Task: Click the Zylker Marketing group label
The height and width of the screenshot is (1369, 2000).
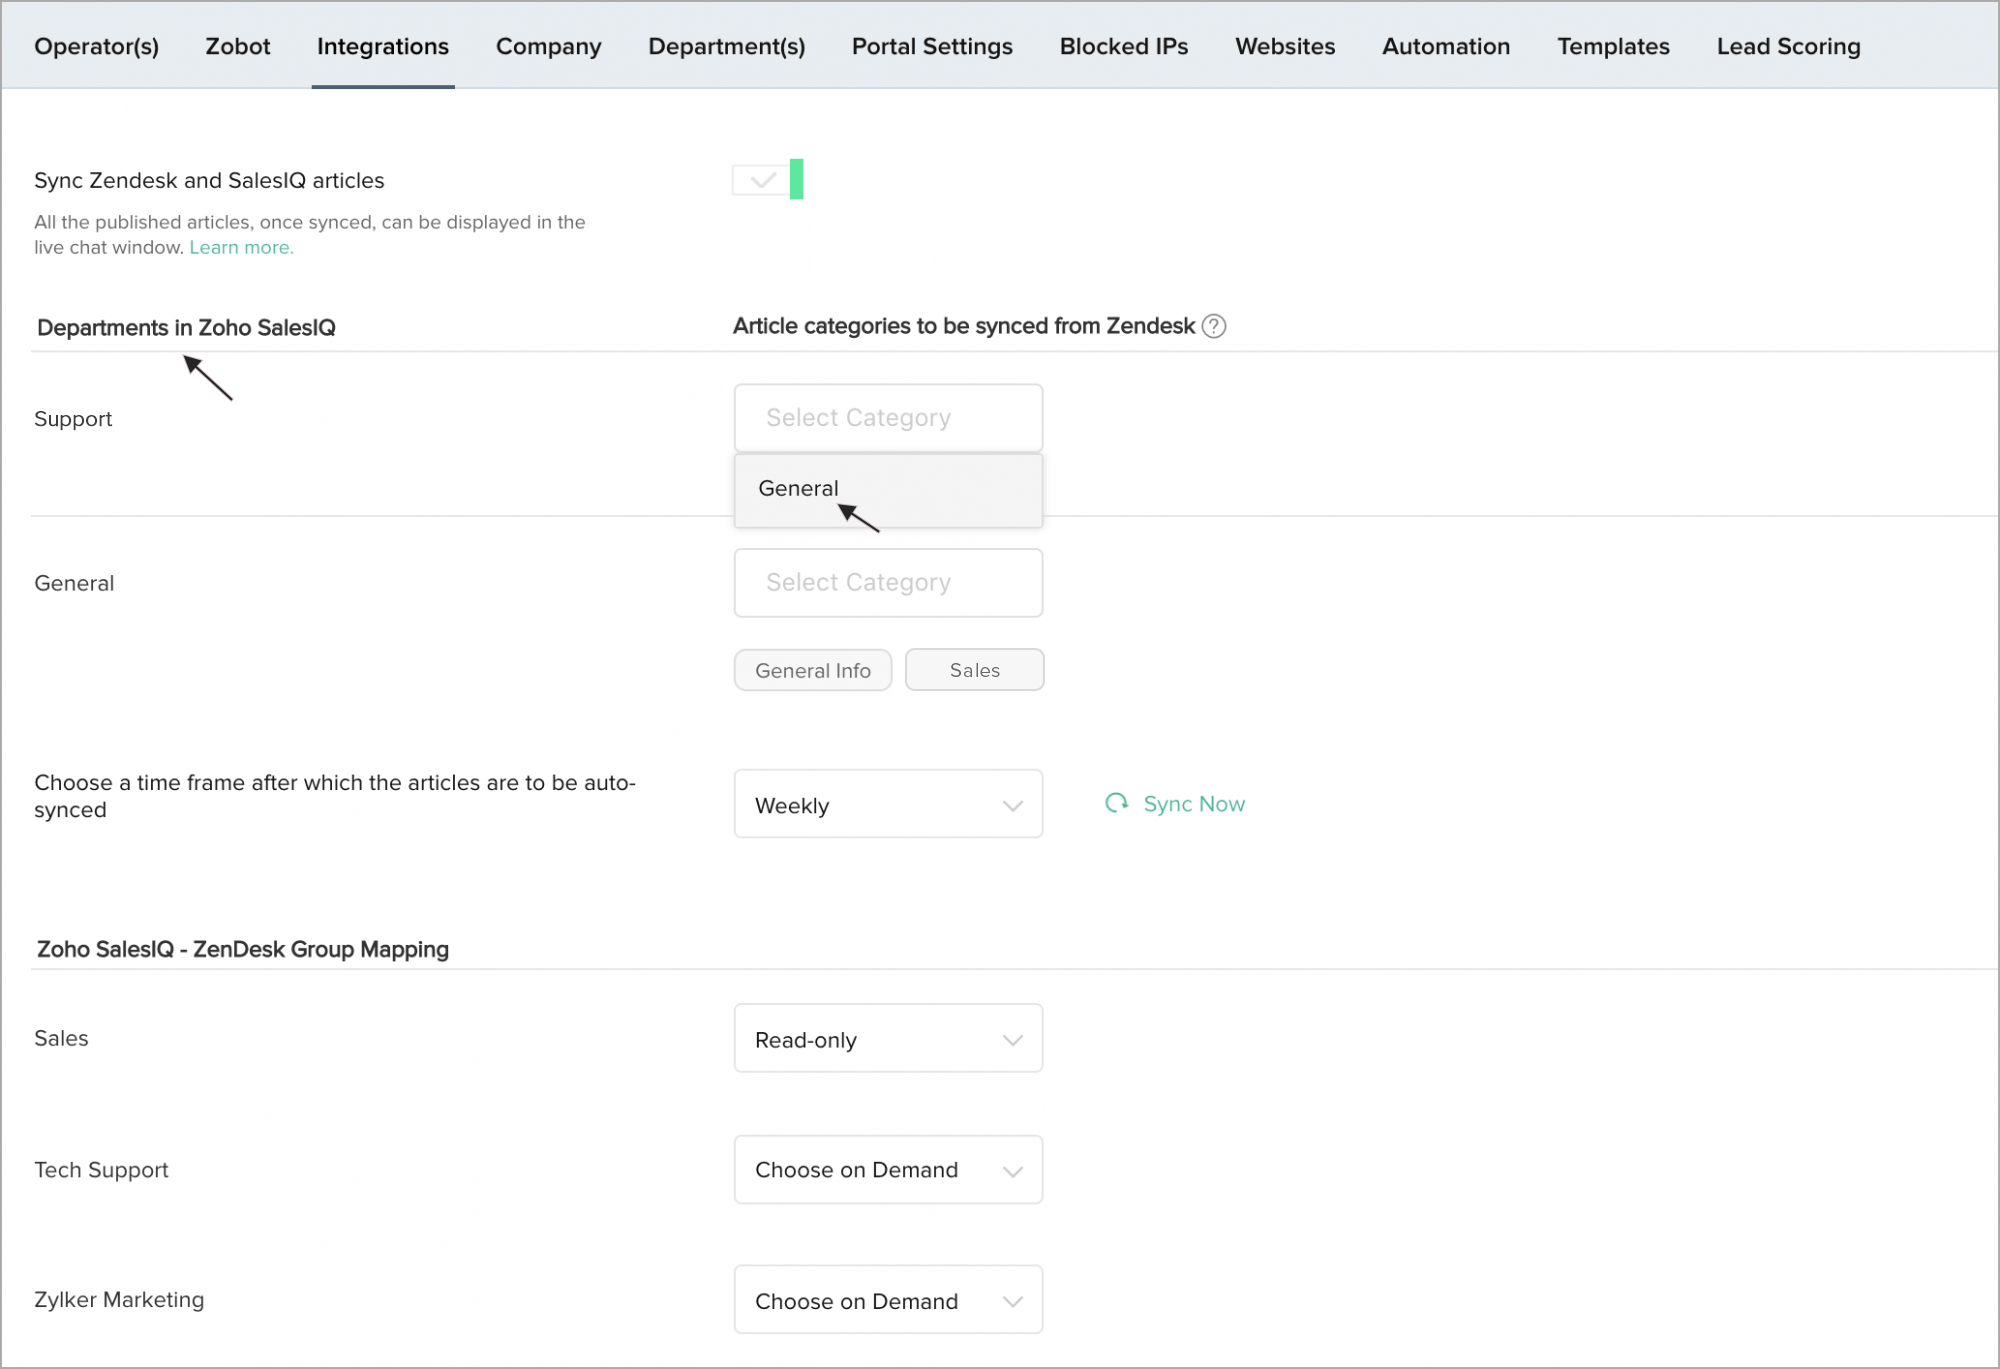Action: pyautogui.click(x=119, y=1300)
